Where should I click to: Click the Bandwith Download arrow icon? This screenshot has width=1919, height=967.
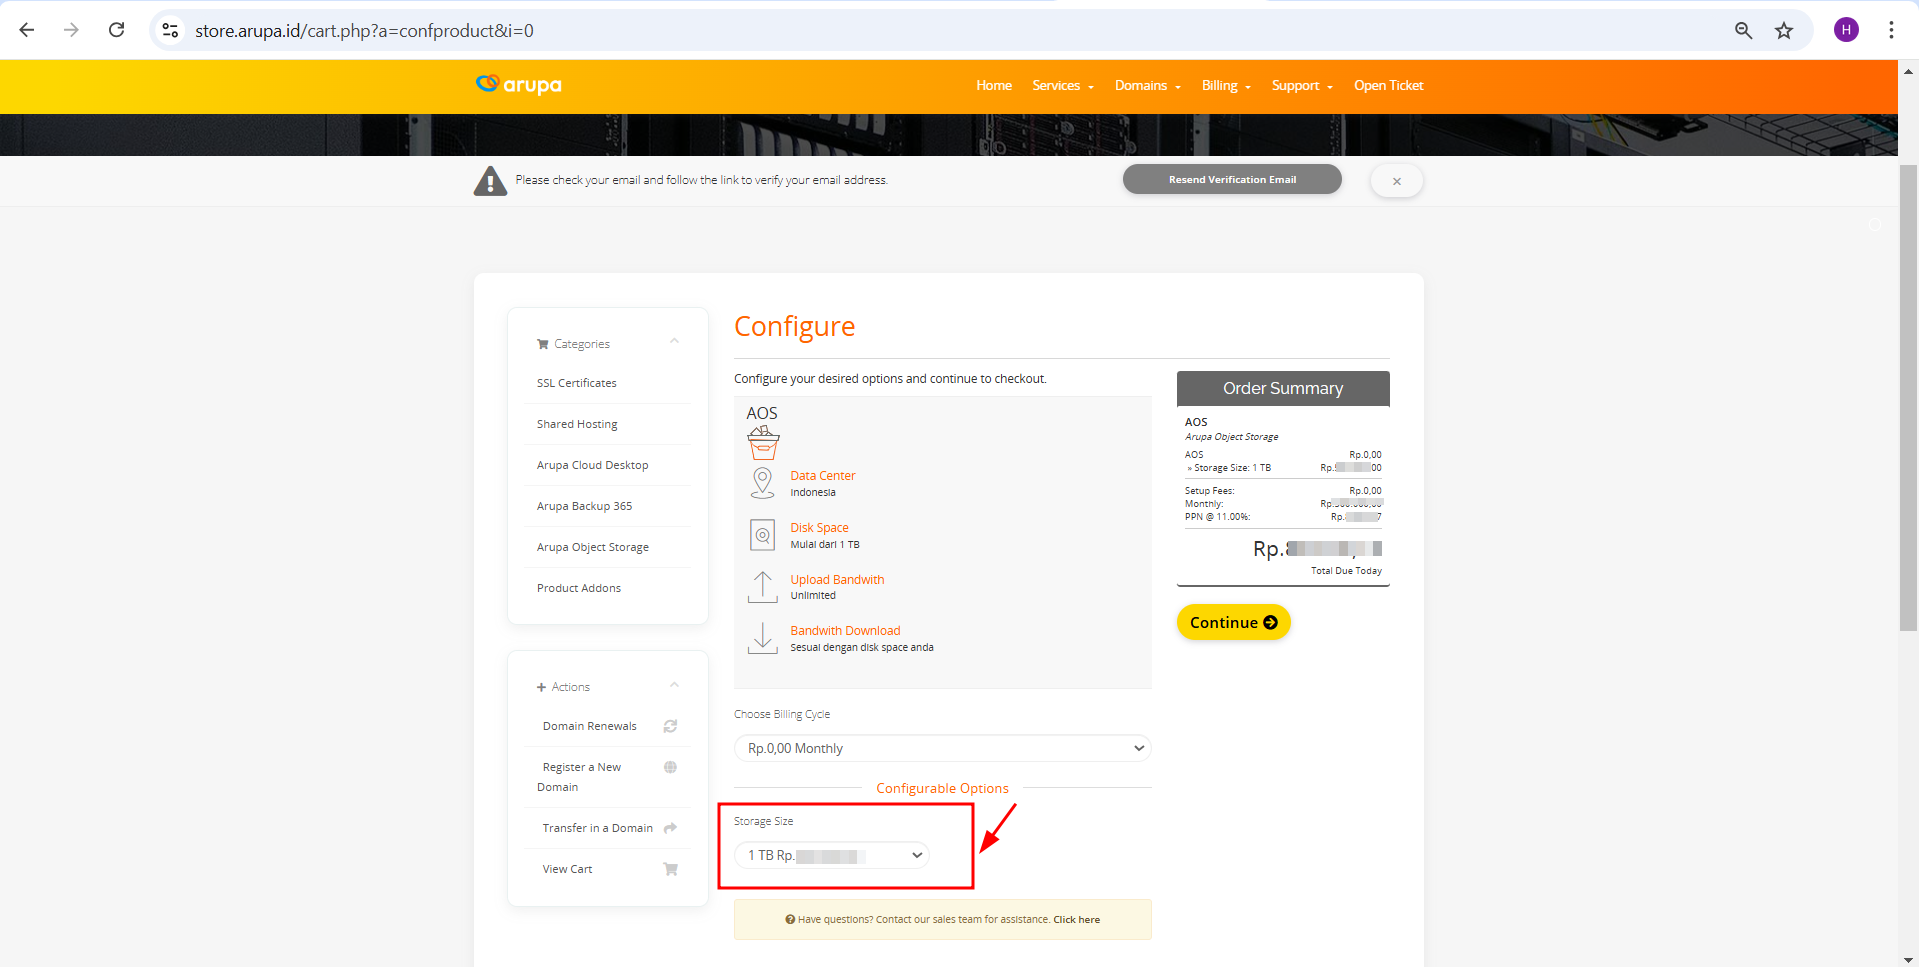[762, 638]
